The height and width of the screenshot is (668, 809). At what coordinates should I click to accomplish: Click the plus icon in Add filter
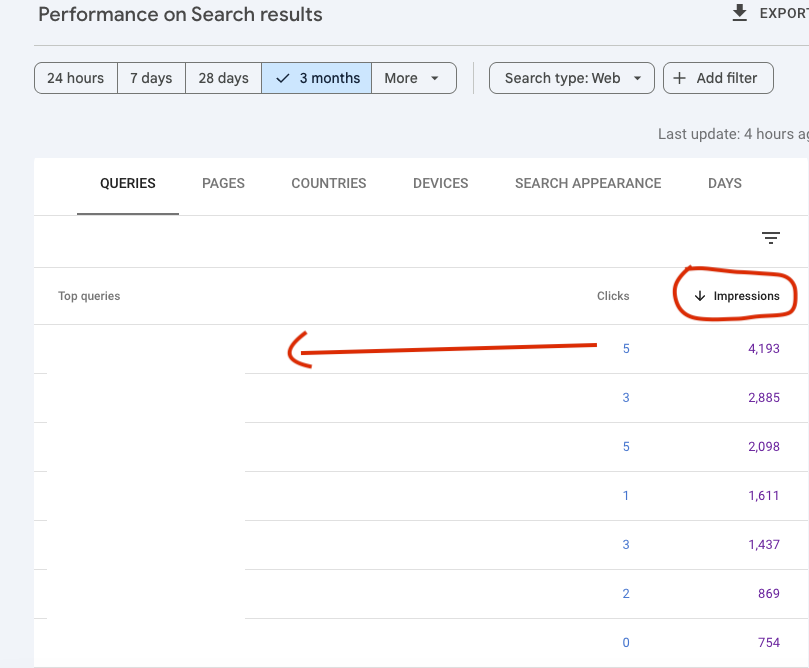(681, 78)
